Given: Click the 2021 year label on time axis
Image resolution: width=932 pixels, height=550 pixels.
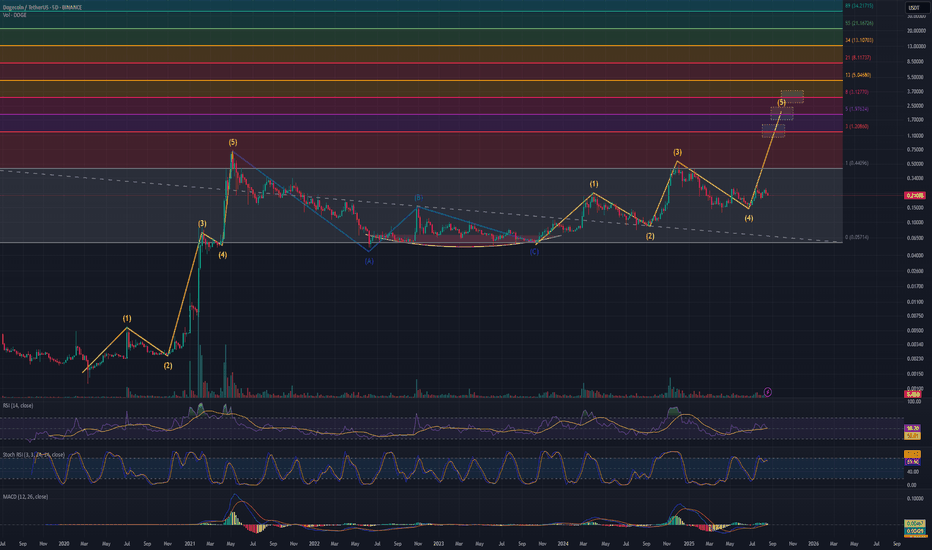Looking at the screenshot, I should click(190, 543).
